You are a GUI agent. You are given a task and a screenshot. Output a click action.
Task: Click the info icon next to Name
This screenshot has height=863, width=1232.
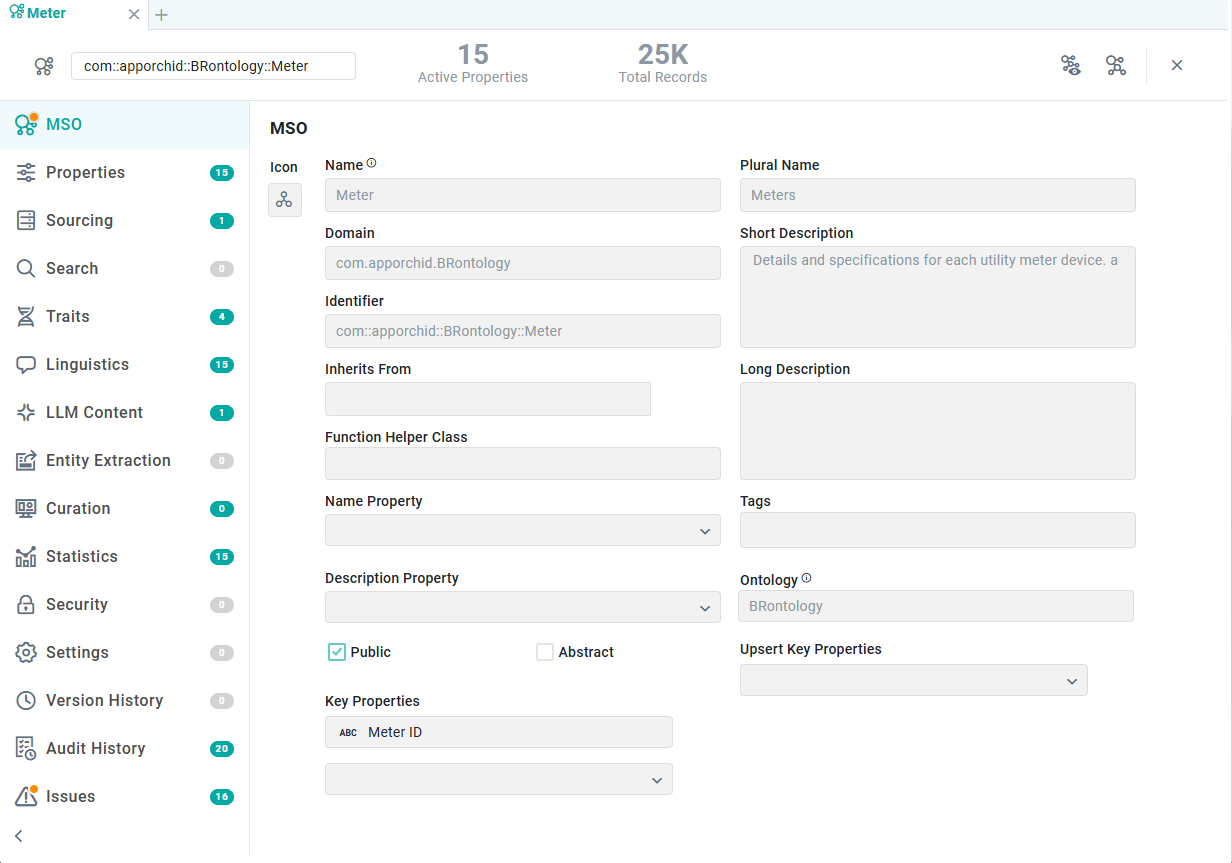(x=372, y=163)
